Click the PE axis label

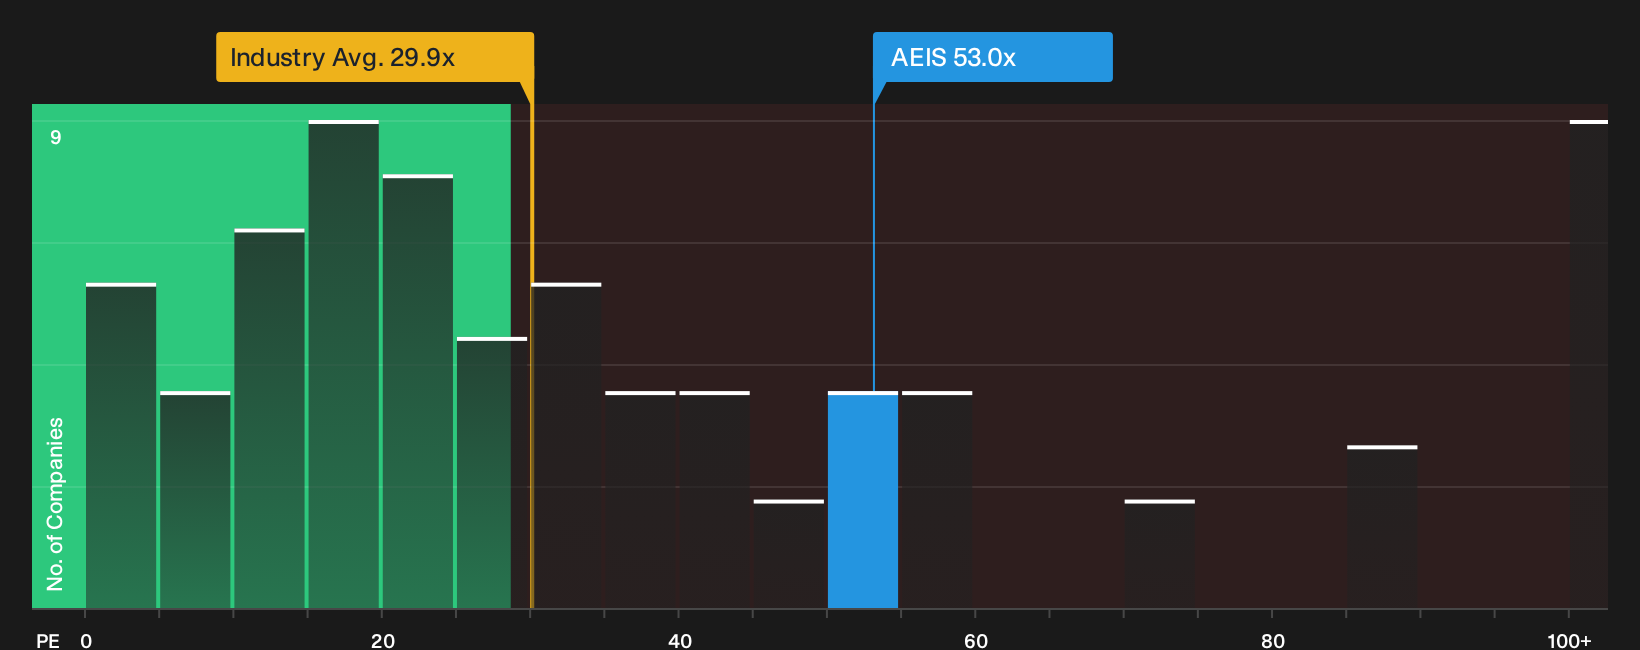(x=48, y=641)
